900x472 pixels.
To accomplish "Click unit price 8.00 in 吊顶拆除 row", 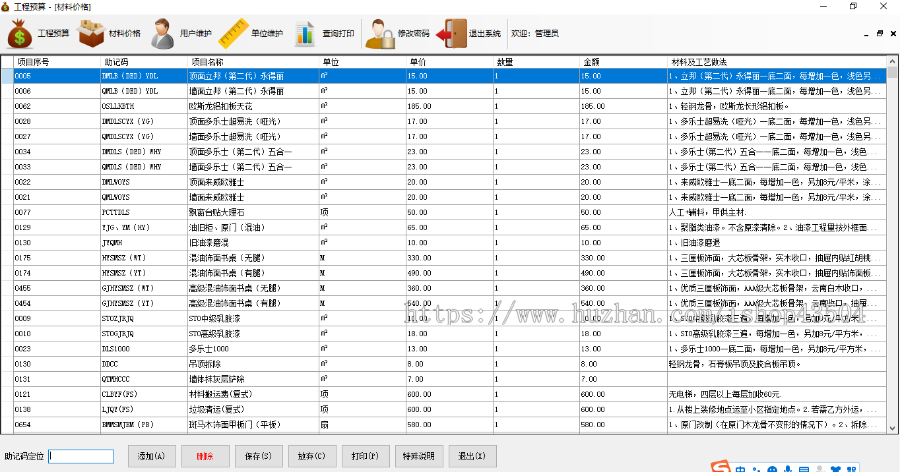I will tap(450, 364).
